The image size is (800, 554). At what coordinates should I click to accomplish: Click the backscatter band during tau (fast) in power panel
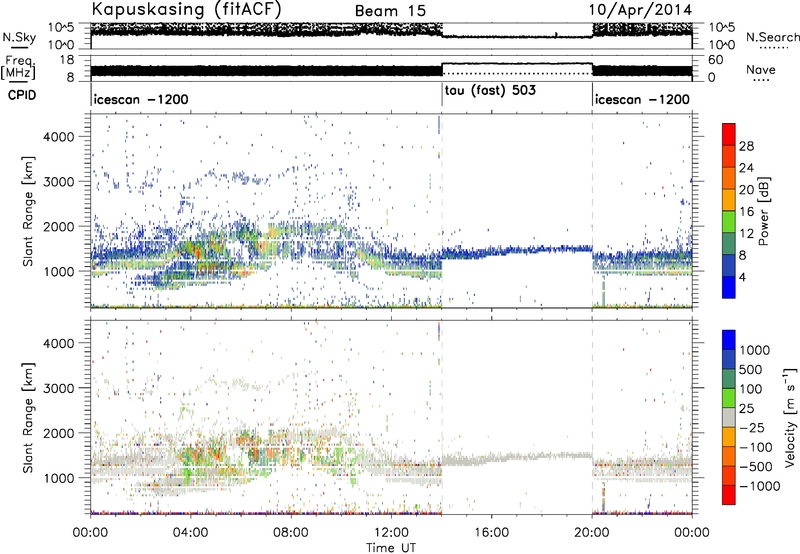click(x=517, y=250)
